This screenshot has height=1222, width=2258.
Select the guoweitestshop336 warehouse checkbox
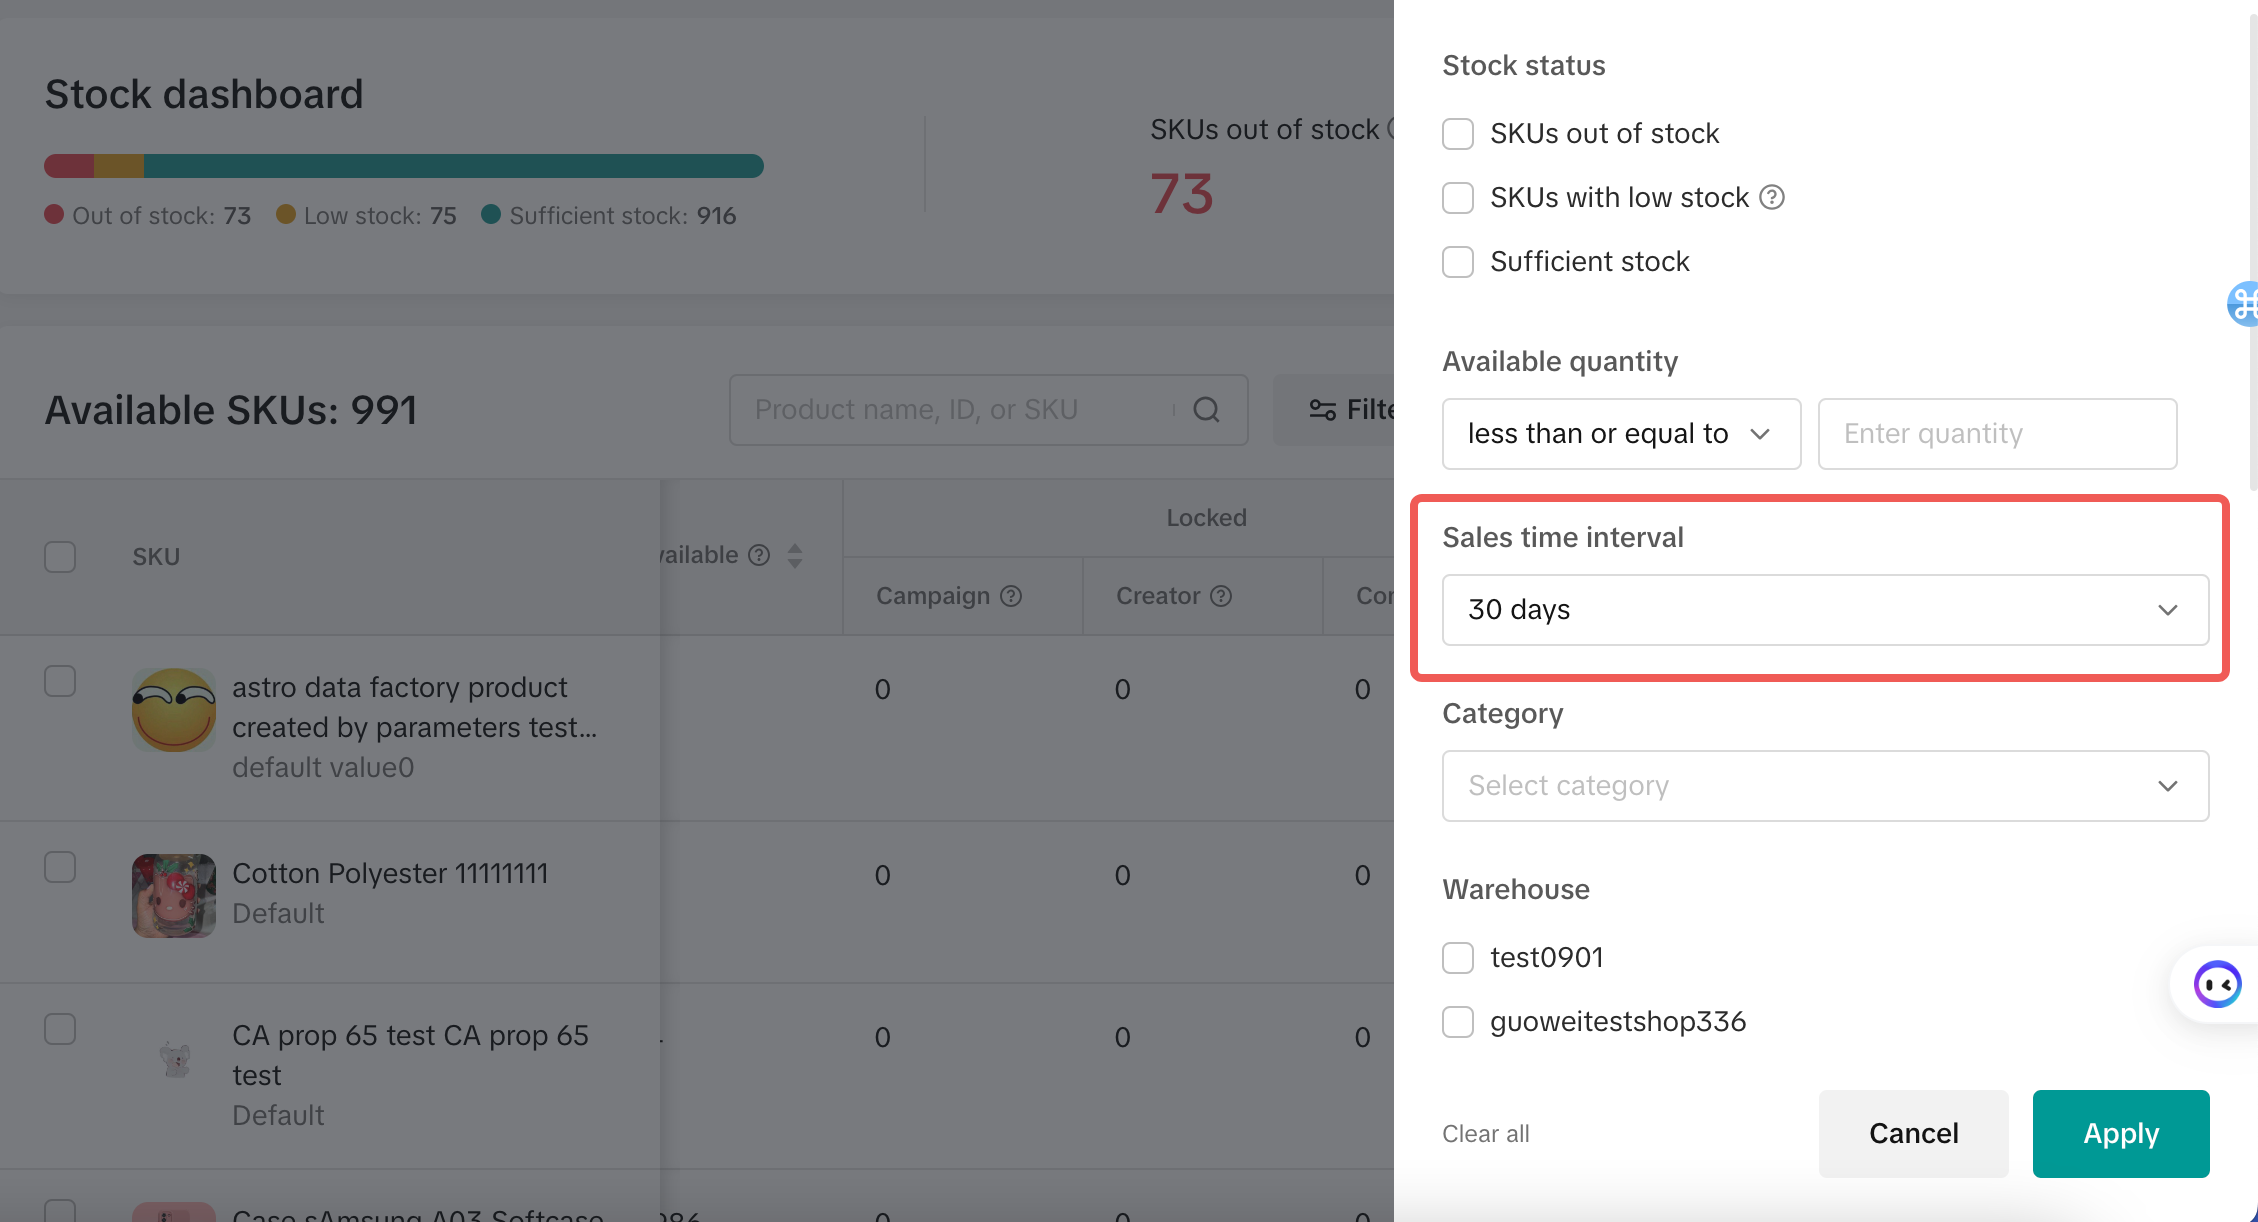(x=1458, y=1022)
